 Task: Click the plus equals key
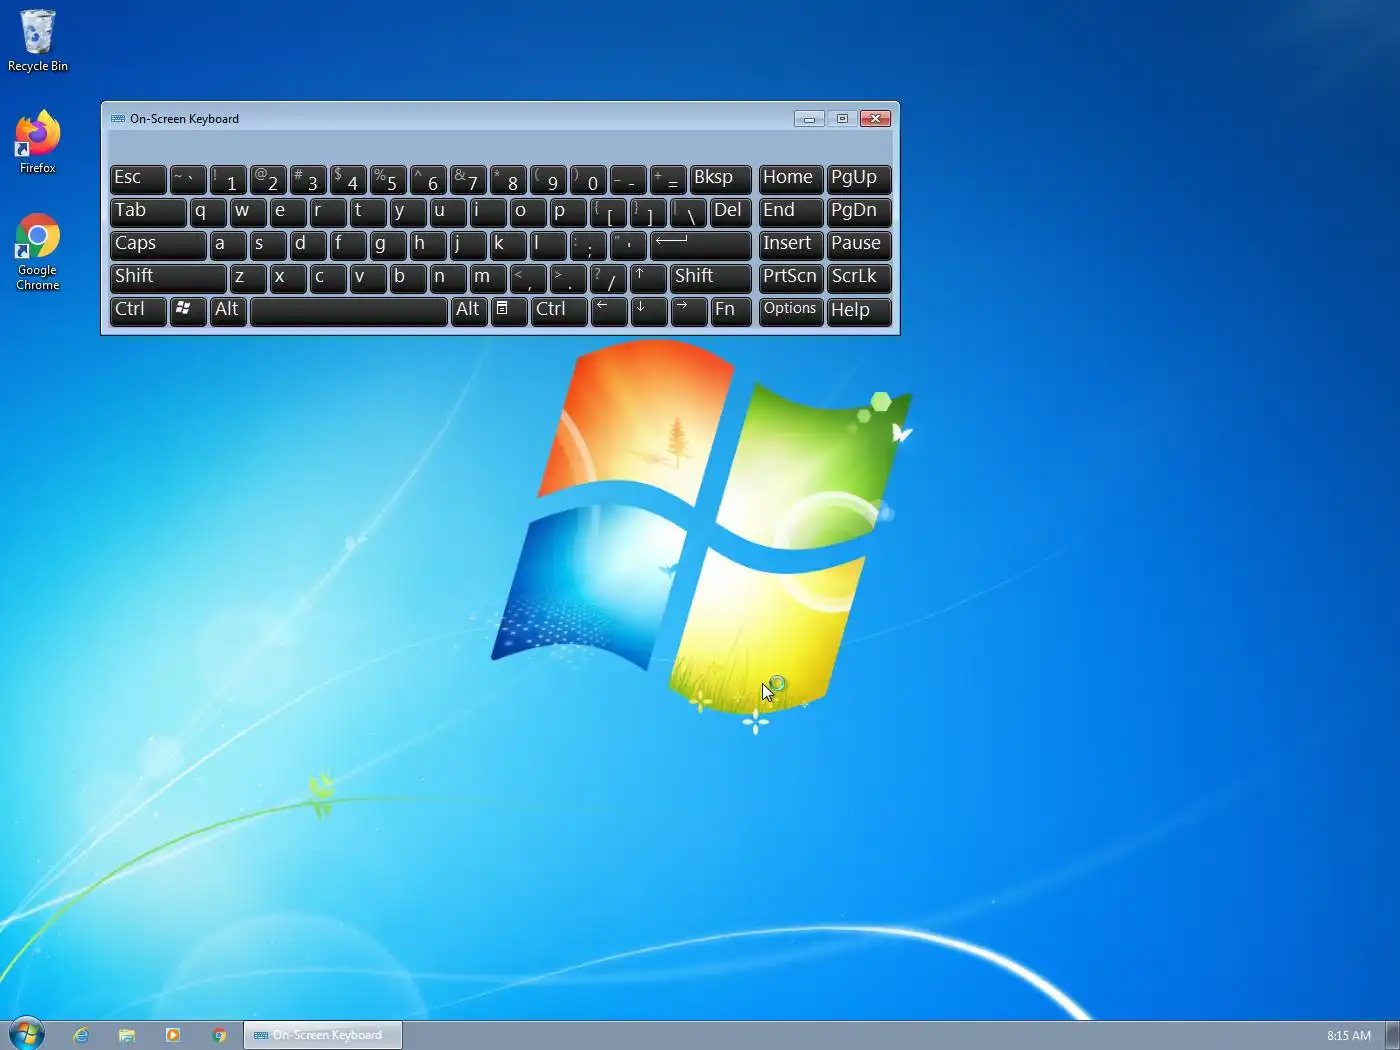pyautogui.click(x=668, y=179)
